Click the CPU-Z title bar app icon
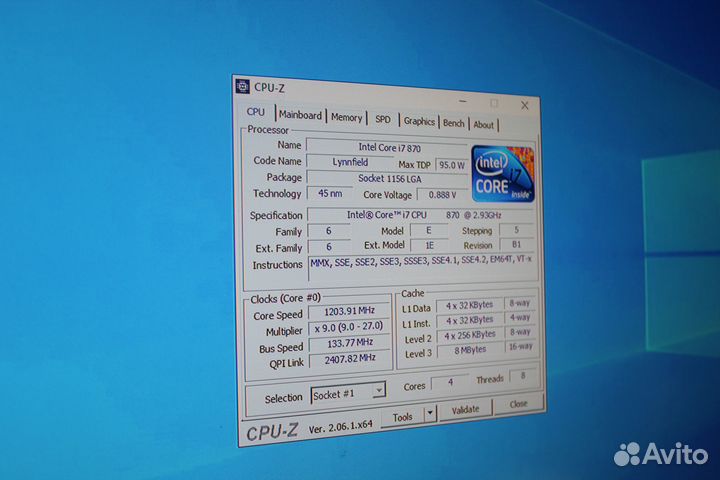The image size is (720, 480). click(x=242, y=86)
